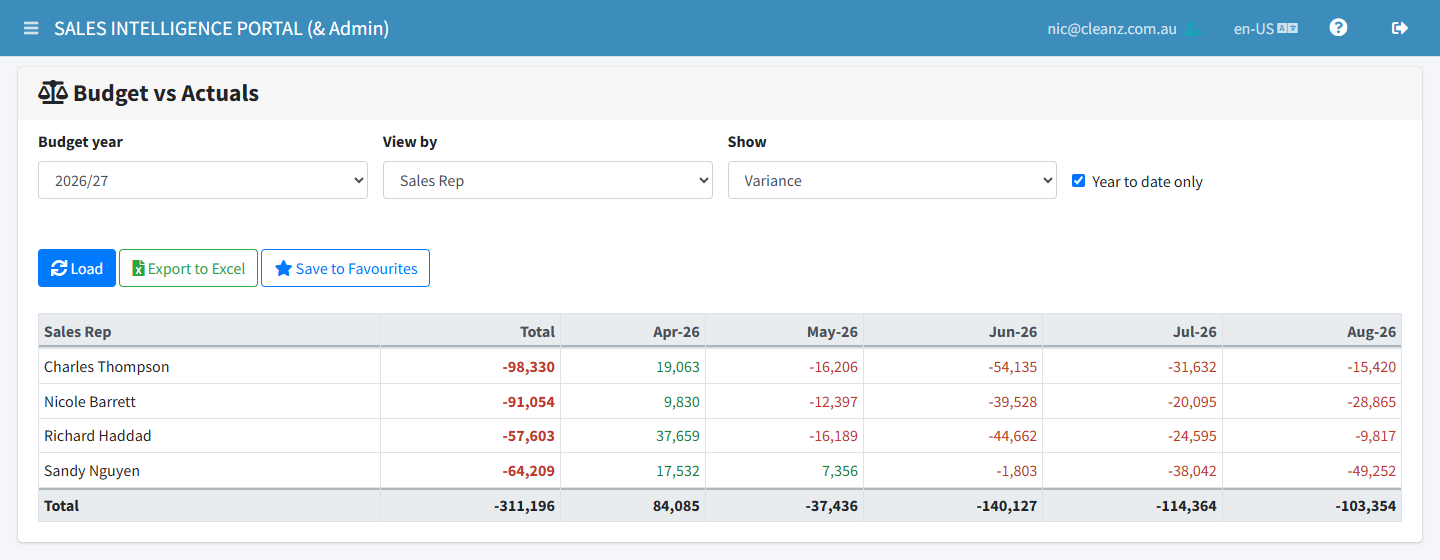Click the Apr-26 total 84,085
The image size is (1440, 560).
(x=676, y=506)
